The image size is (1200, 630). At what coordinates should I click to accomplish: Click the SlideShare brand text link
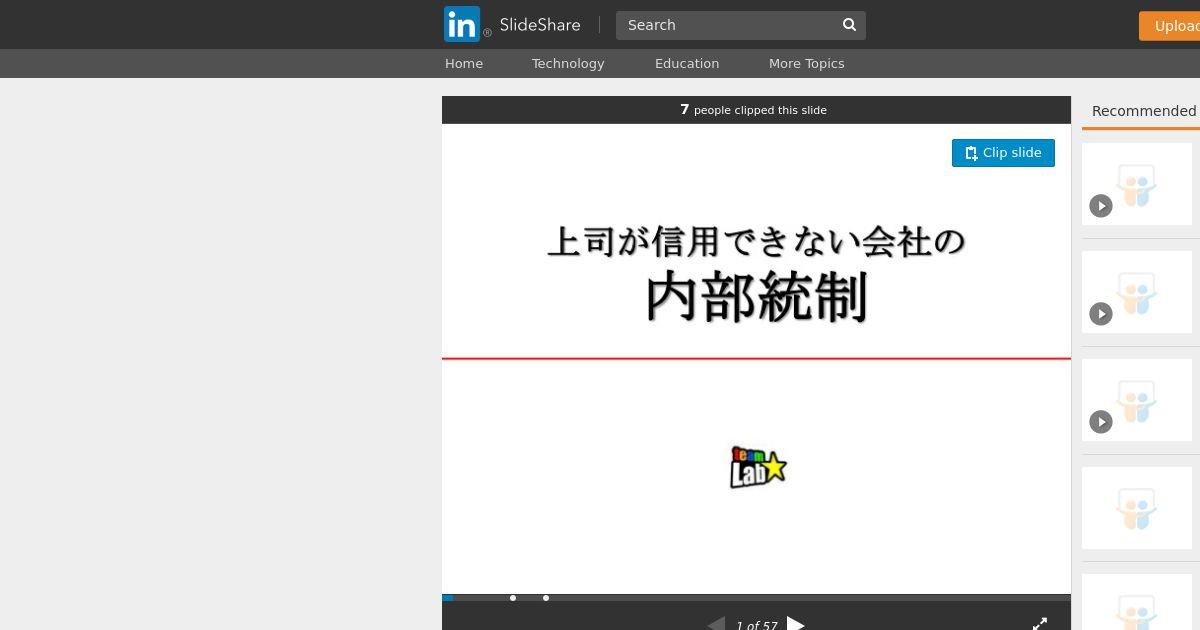(x=540, y=25)
